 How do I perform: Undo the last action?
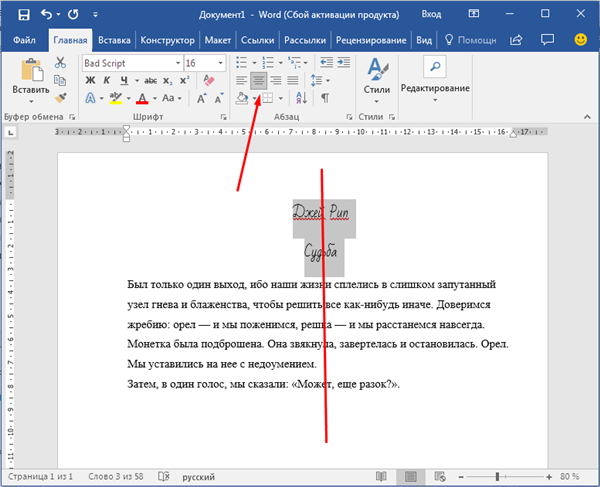[46, 15]
